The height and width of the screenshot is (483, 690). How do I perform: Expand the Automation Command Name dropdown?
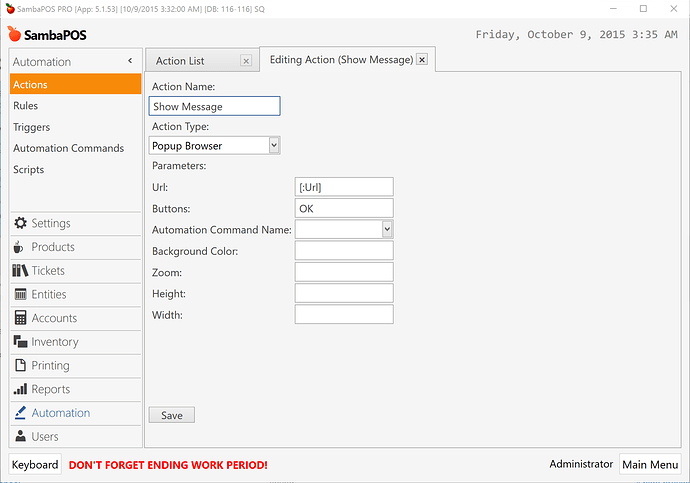(387, 229)
